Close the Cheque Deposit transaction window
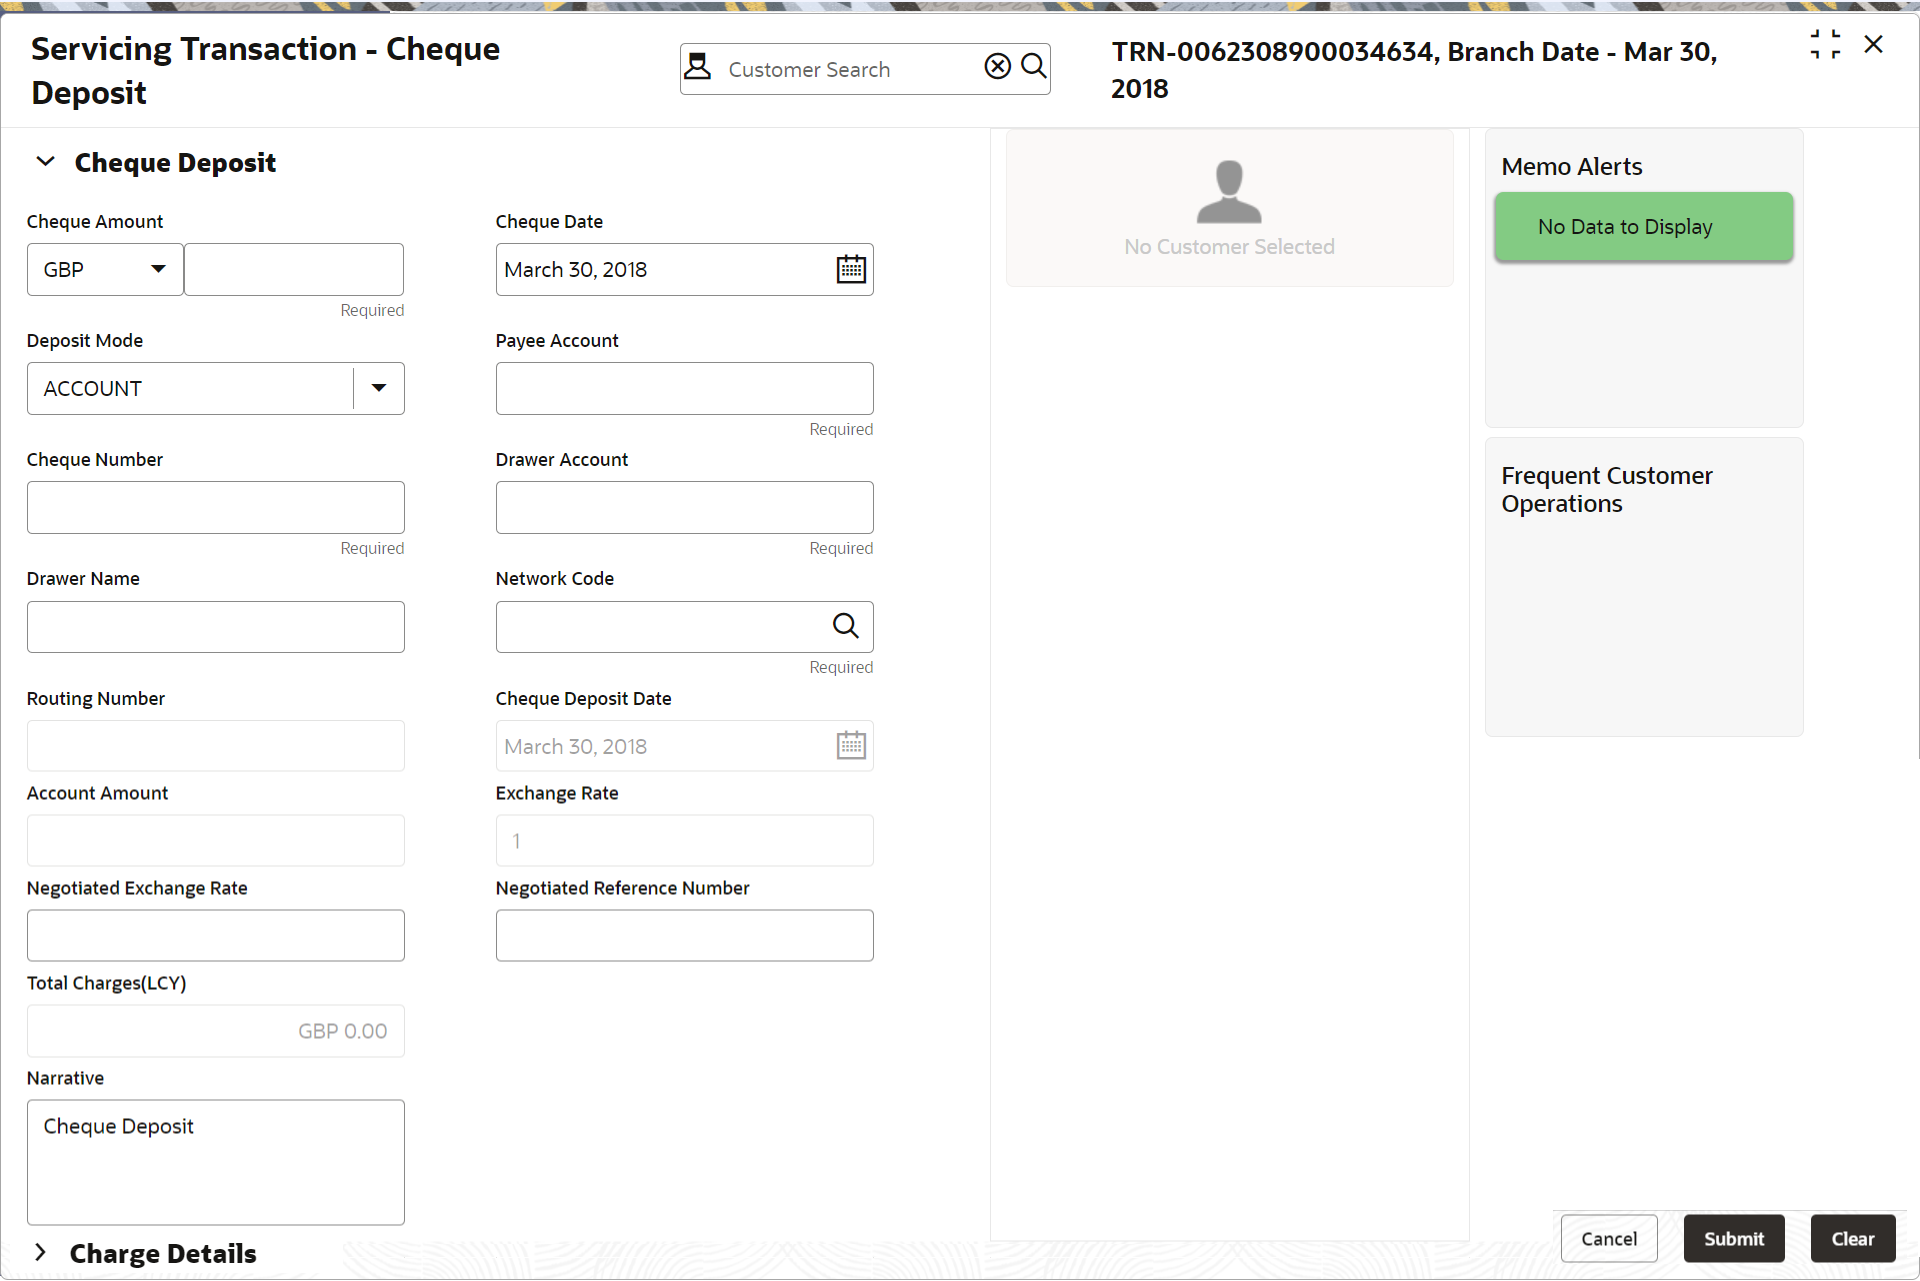This screenshot has width=1920, height=1281. point(1874,44)
